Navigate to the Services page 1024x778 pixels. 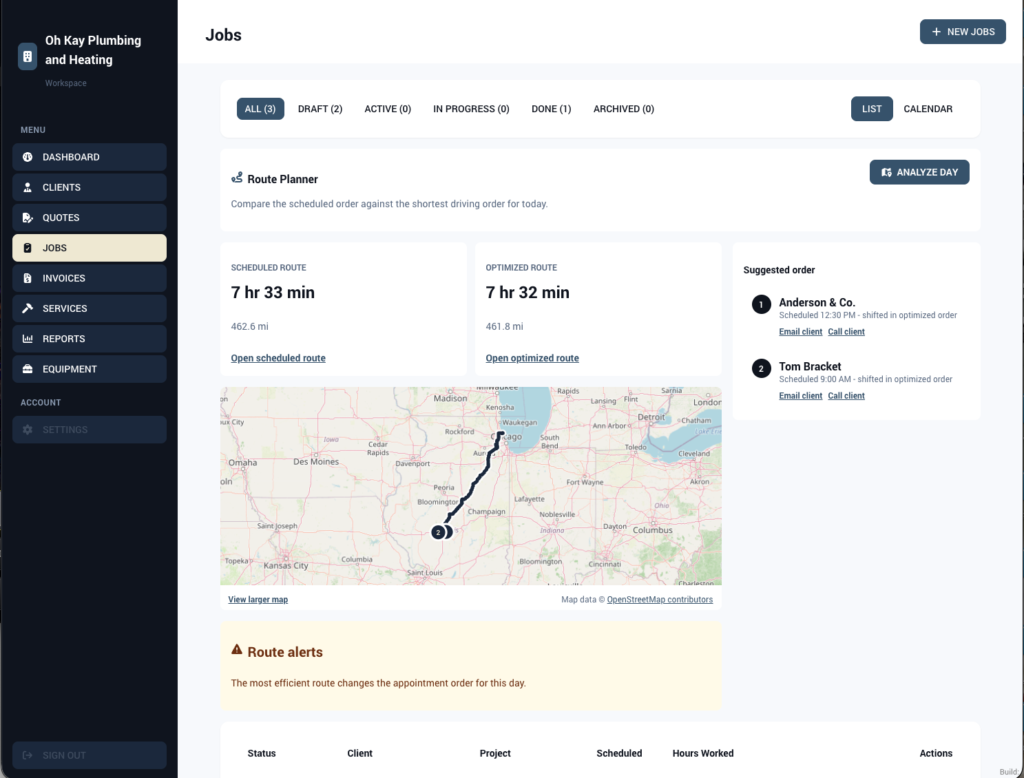coord(89,308)
